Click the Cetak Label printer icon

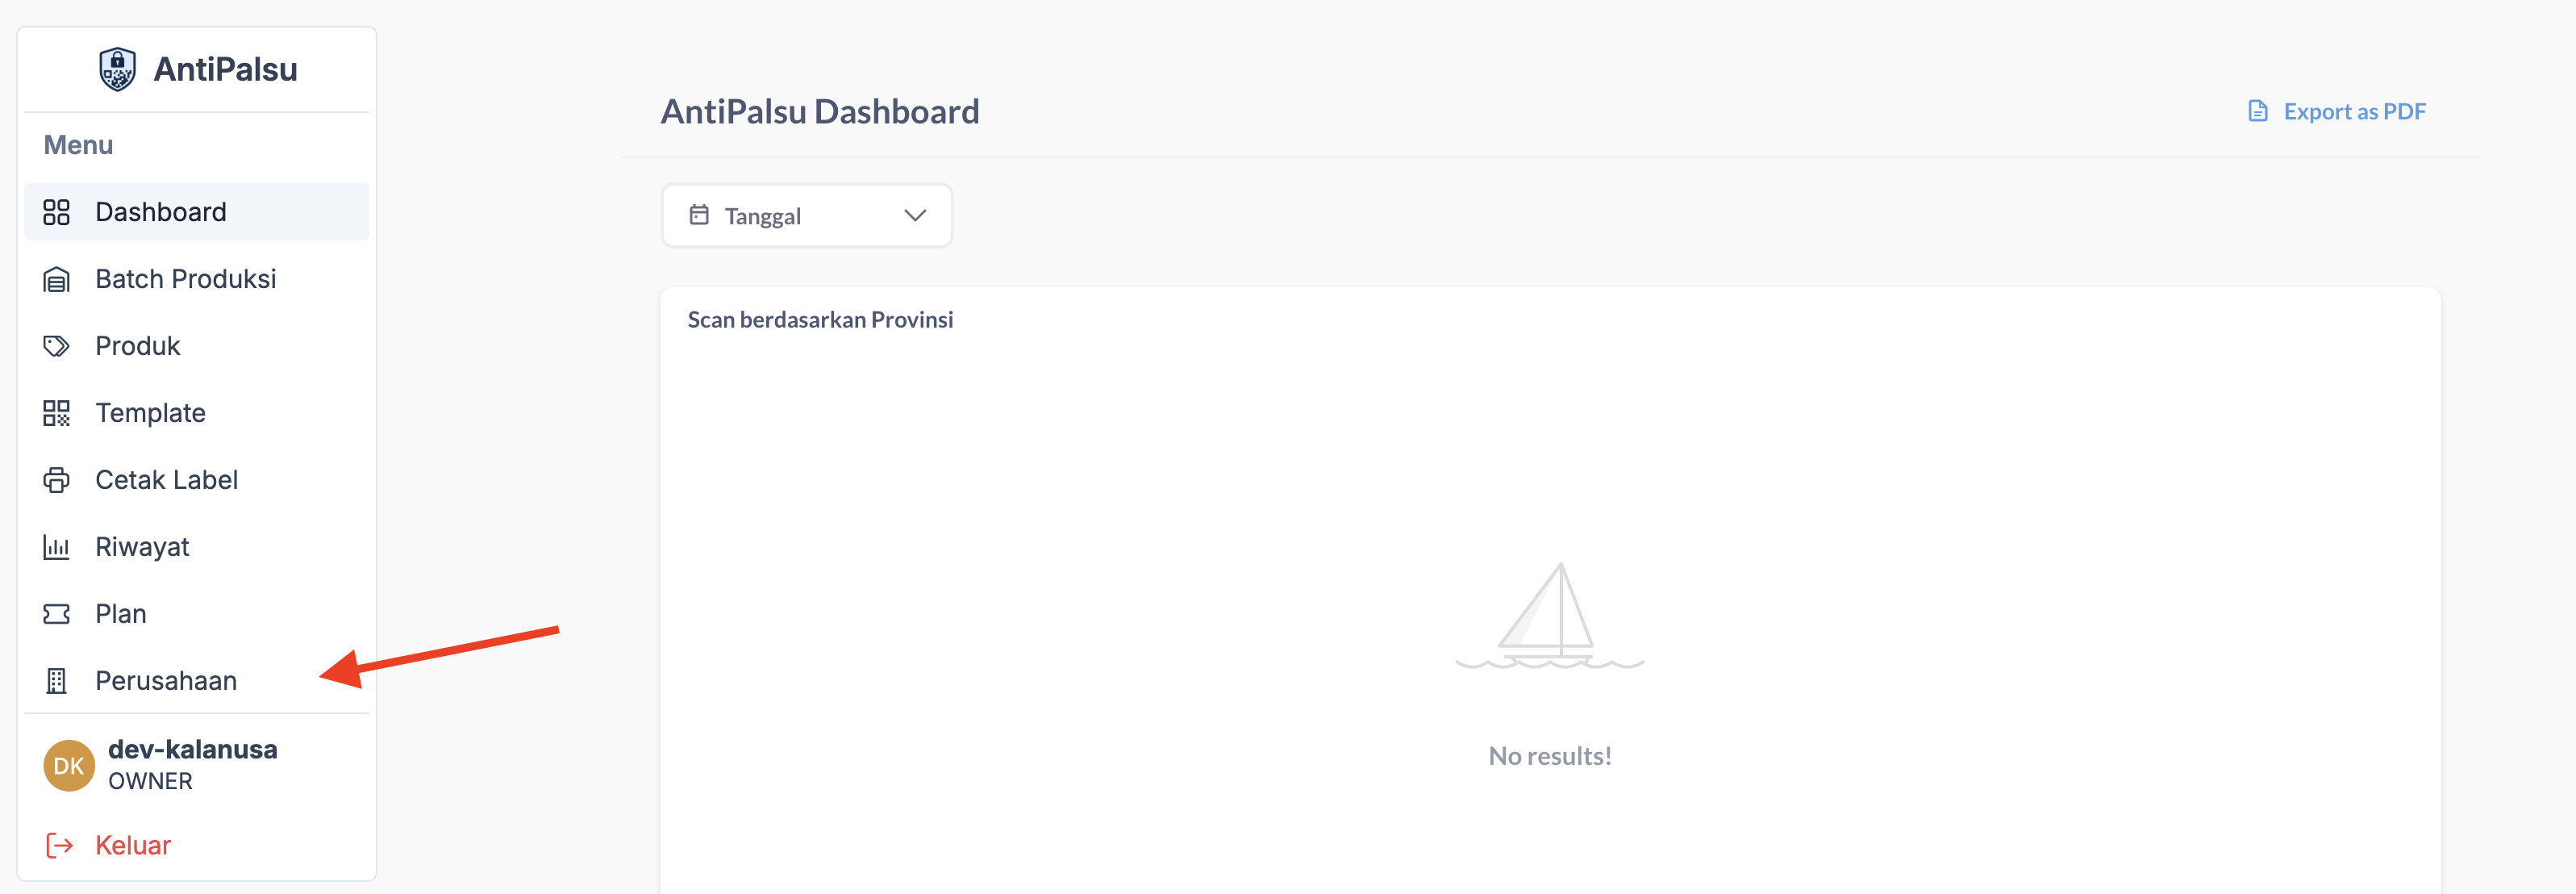click(56, 480)
